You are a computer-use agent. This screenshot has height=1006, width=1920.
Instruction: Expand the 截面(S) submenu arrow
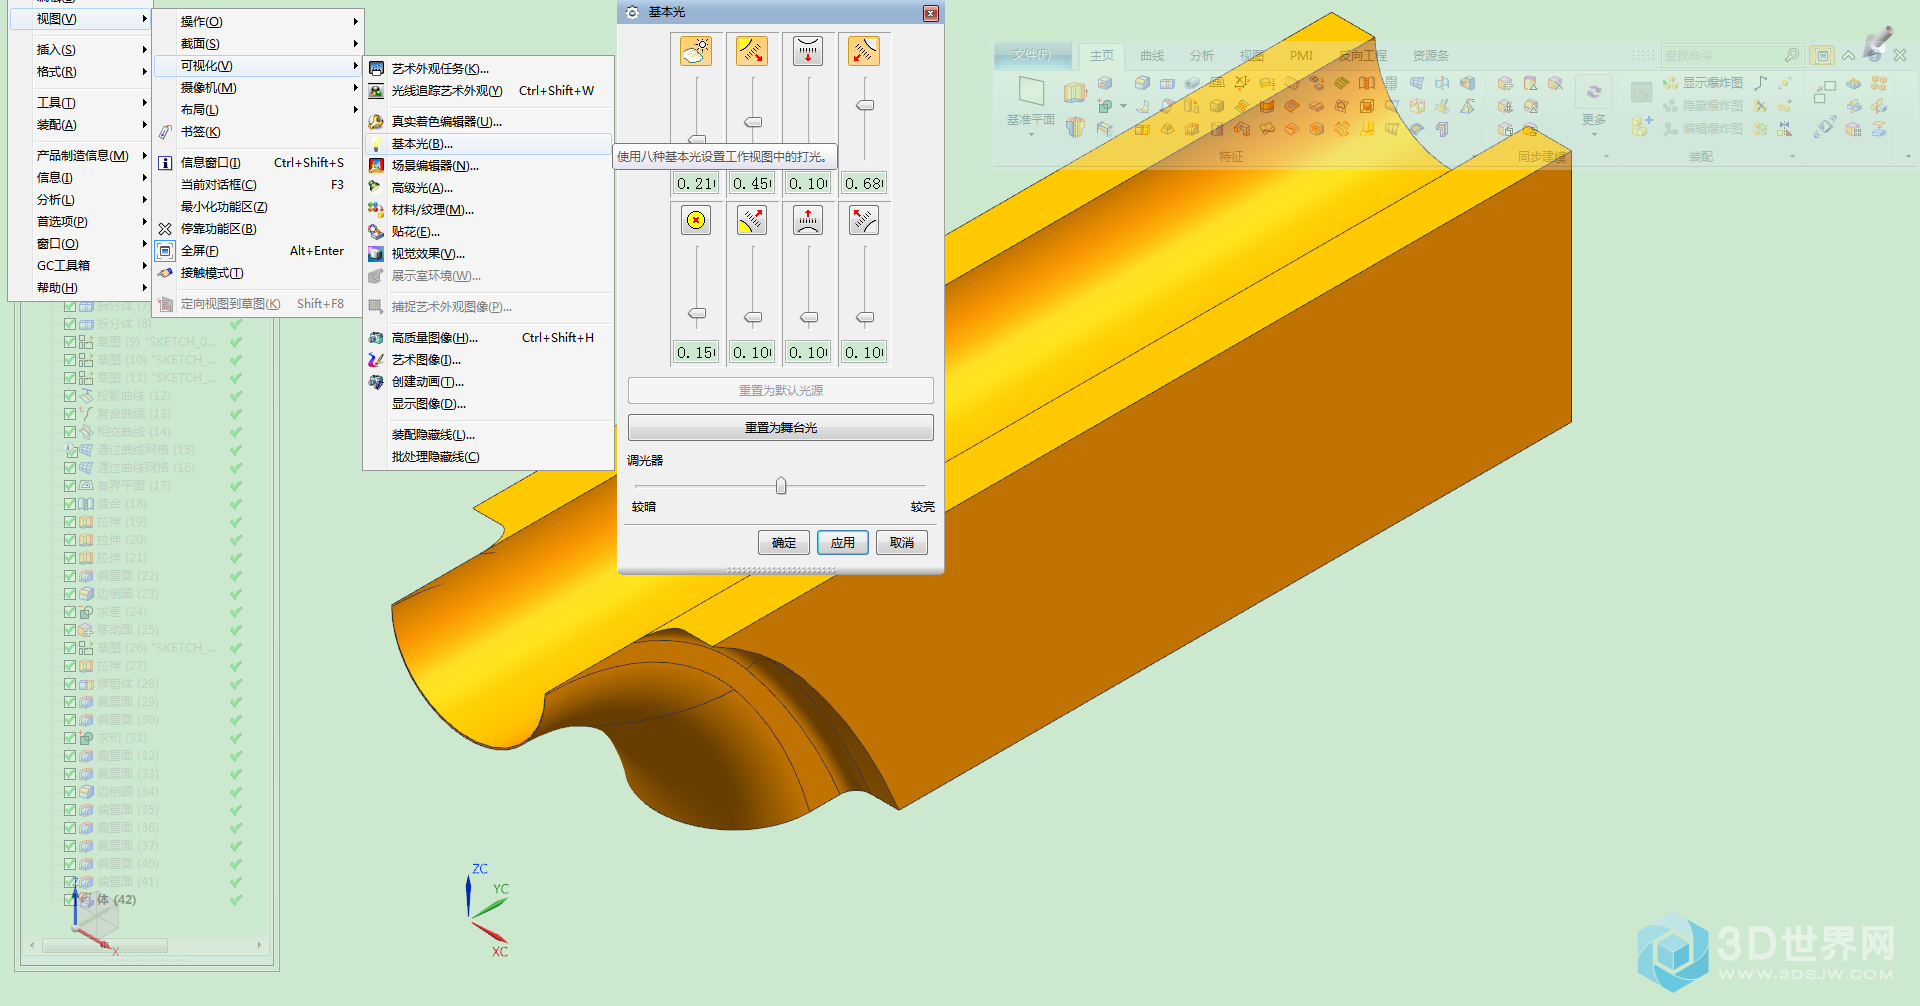[x=355, y=44]
